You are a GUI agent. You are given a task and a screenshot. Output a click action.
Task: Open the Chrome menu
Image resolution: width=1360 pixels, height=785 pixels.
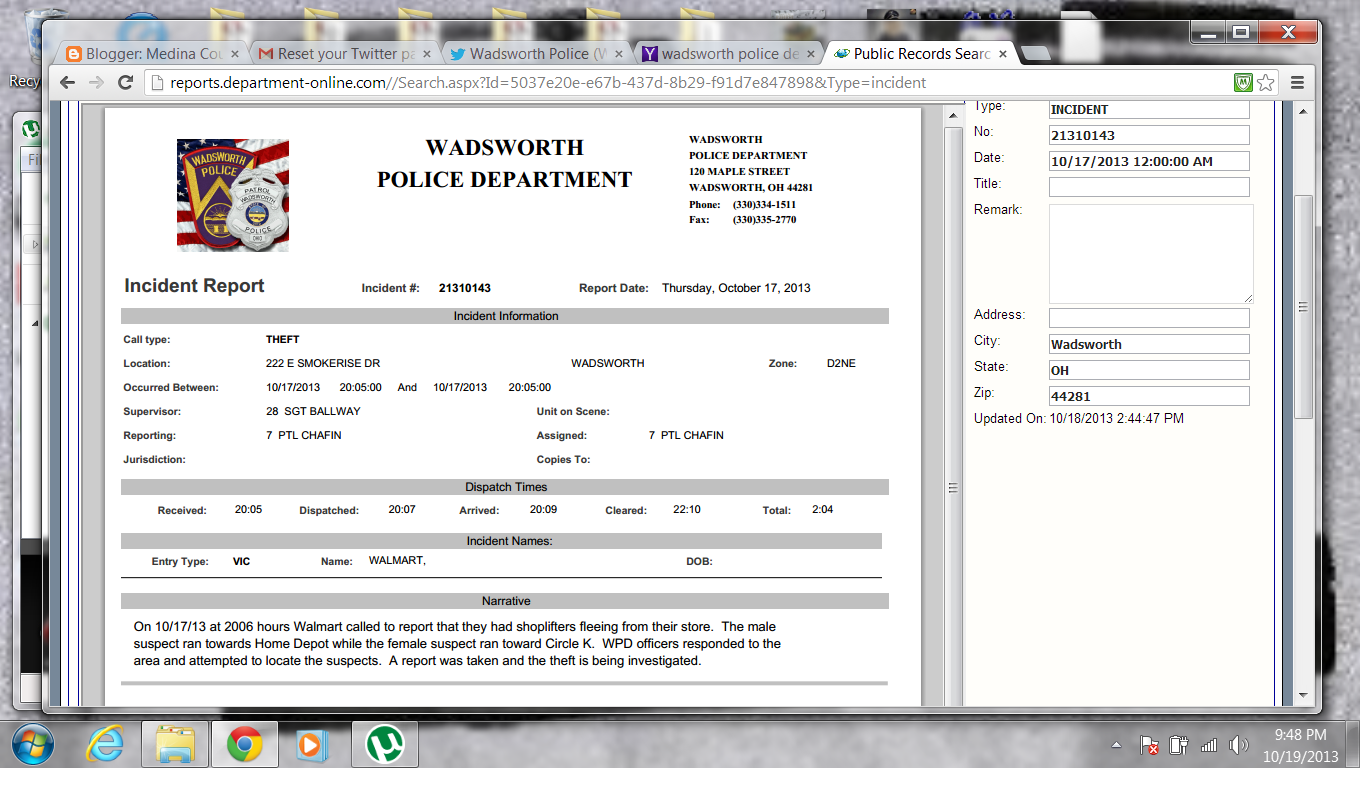[x=1297, y=83]
